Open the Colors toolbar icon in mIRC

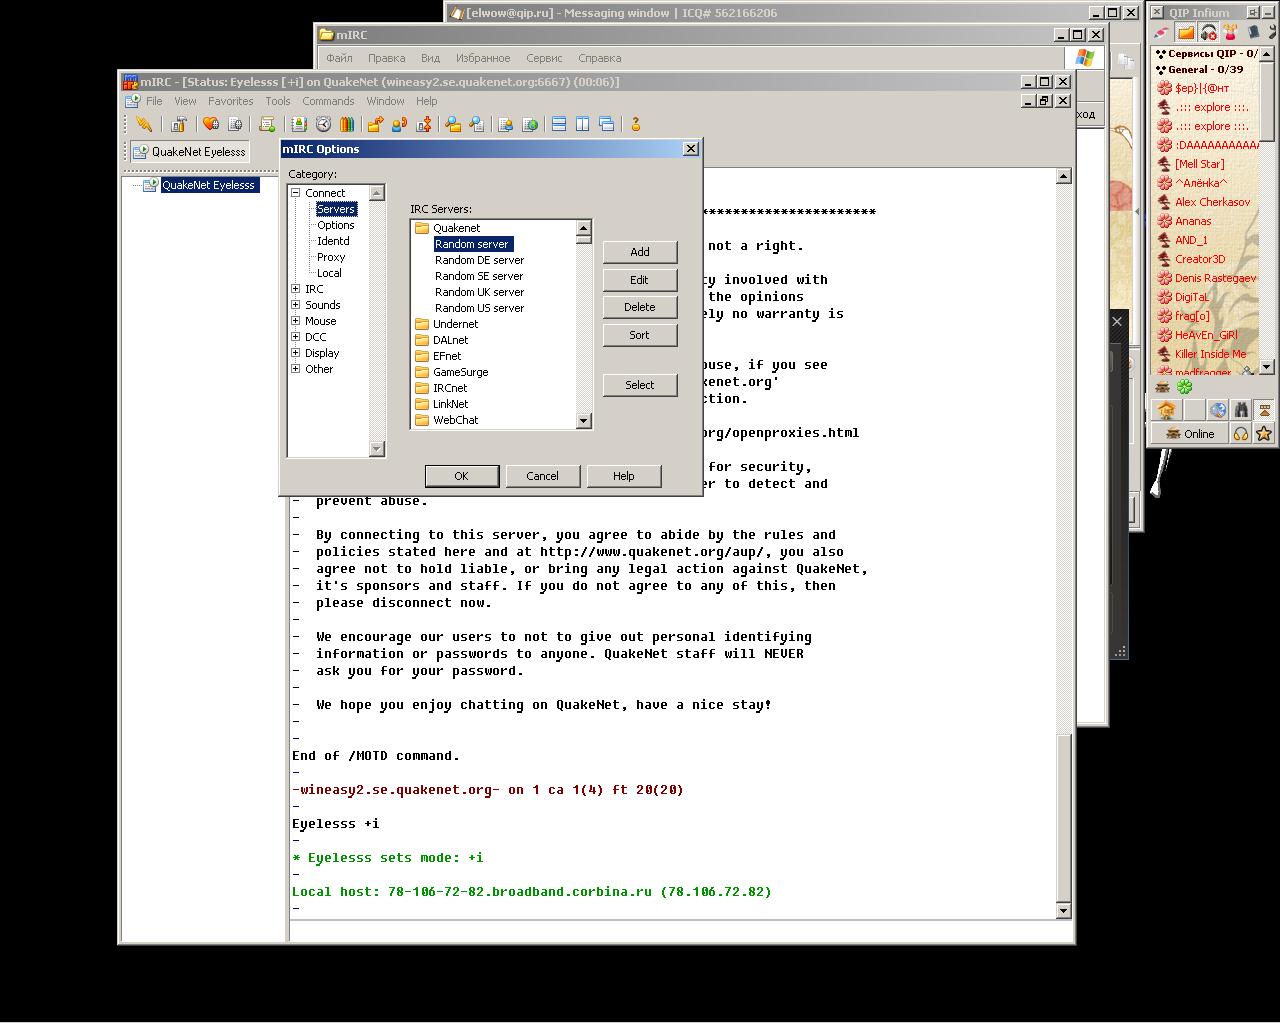347,124
